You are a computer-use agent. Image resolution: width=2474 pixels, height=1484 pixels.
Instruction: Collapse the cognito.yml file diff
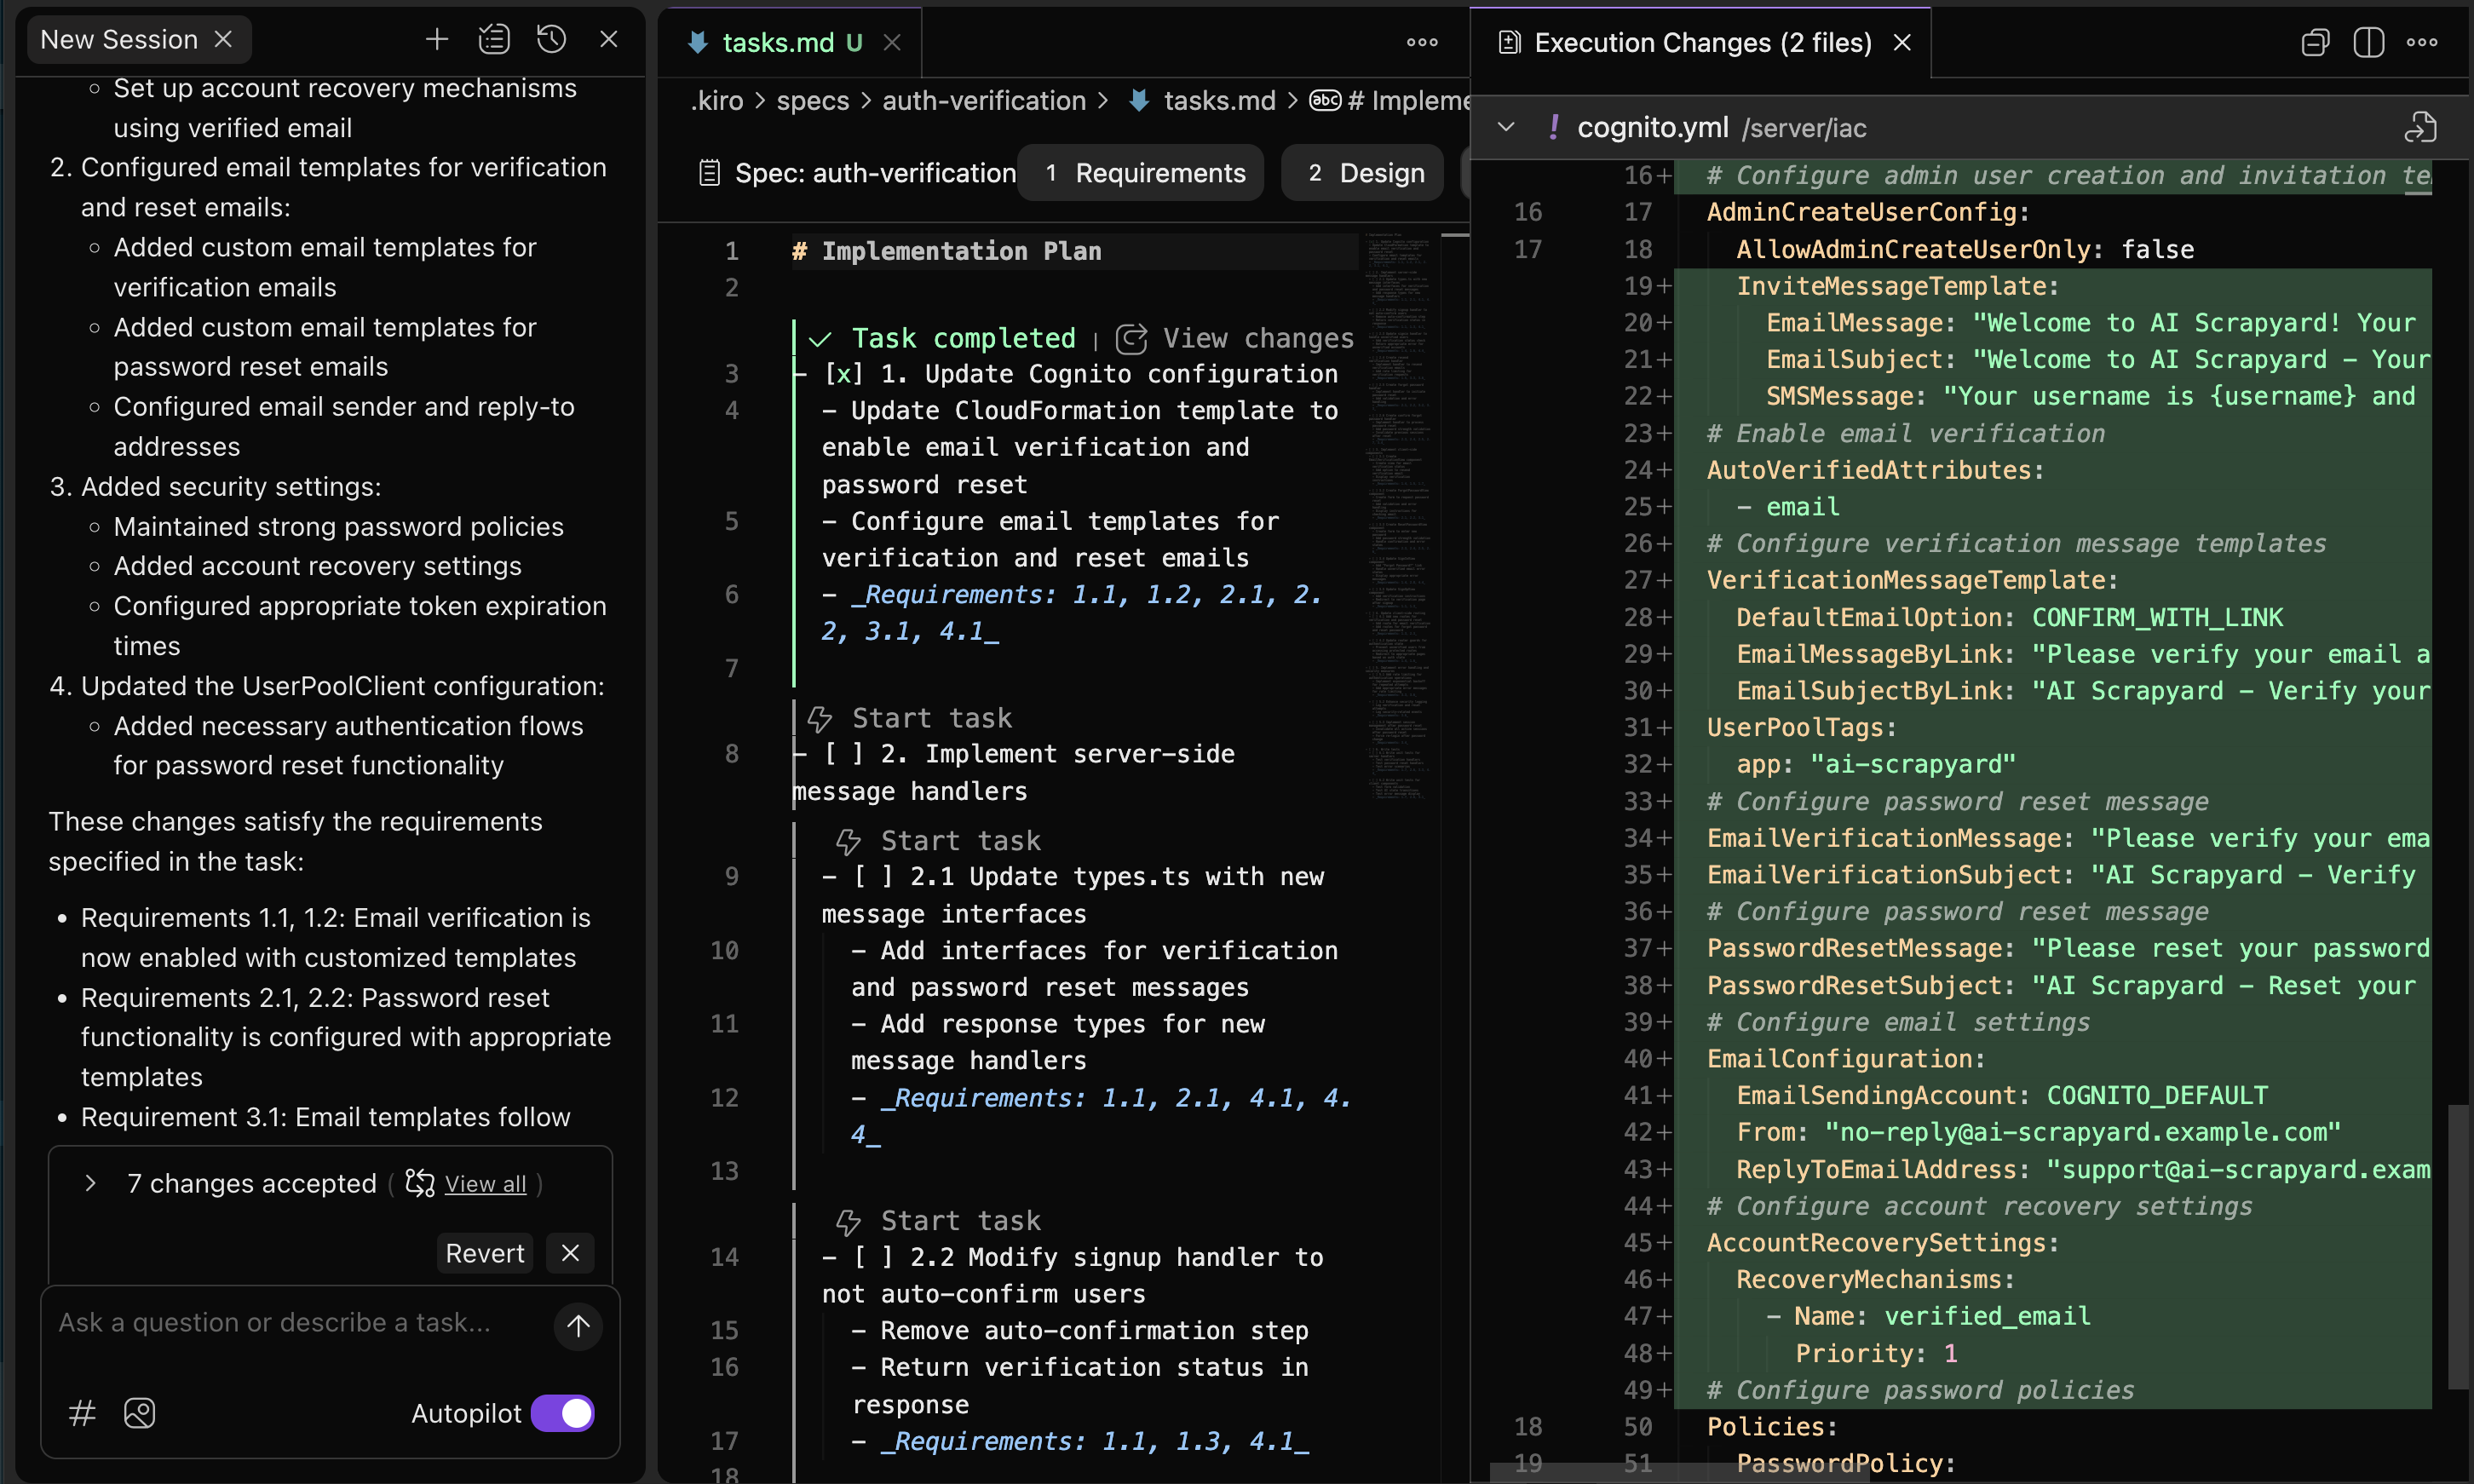click(x=1506, y=127)
